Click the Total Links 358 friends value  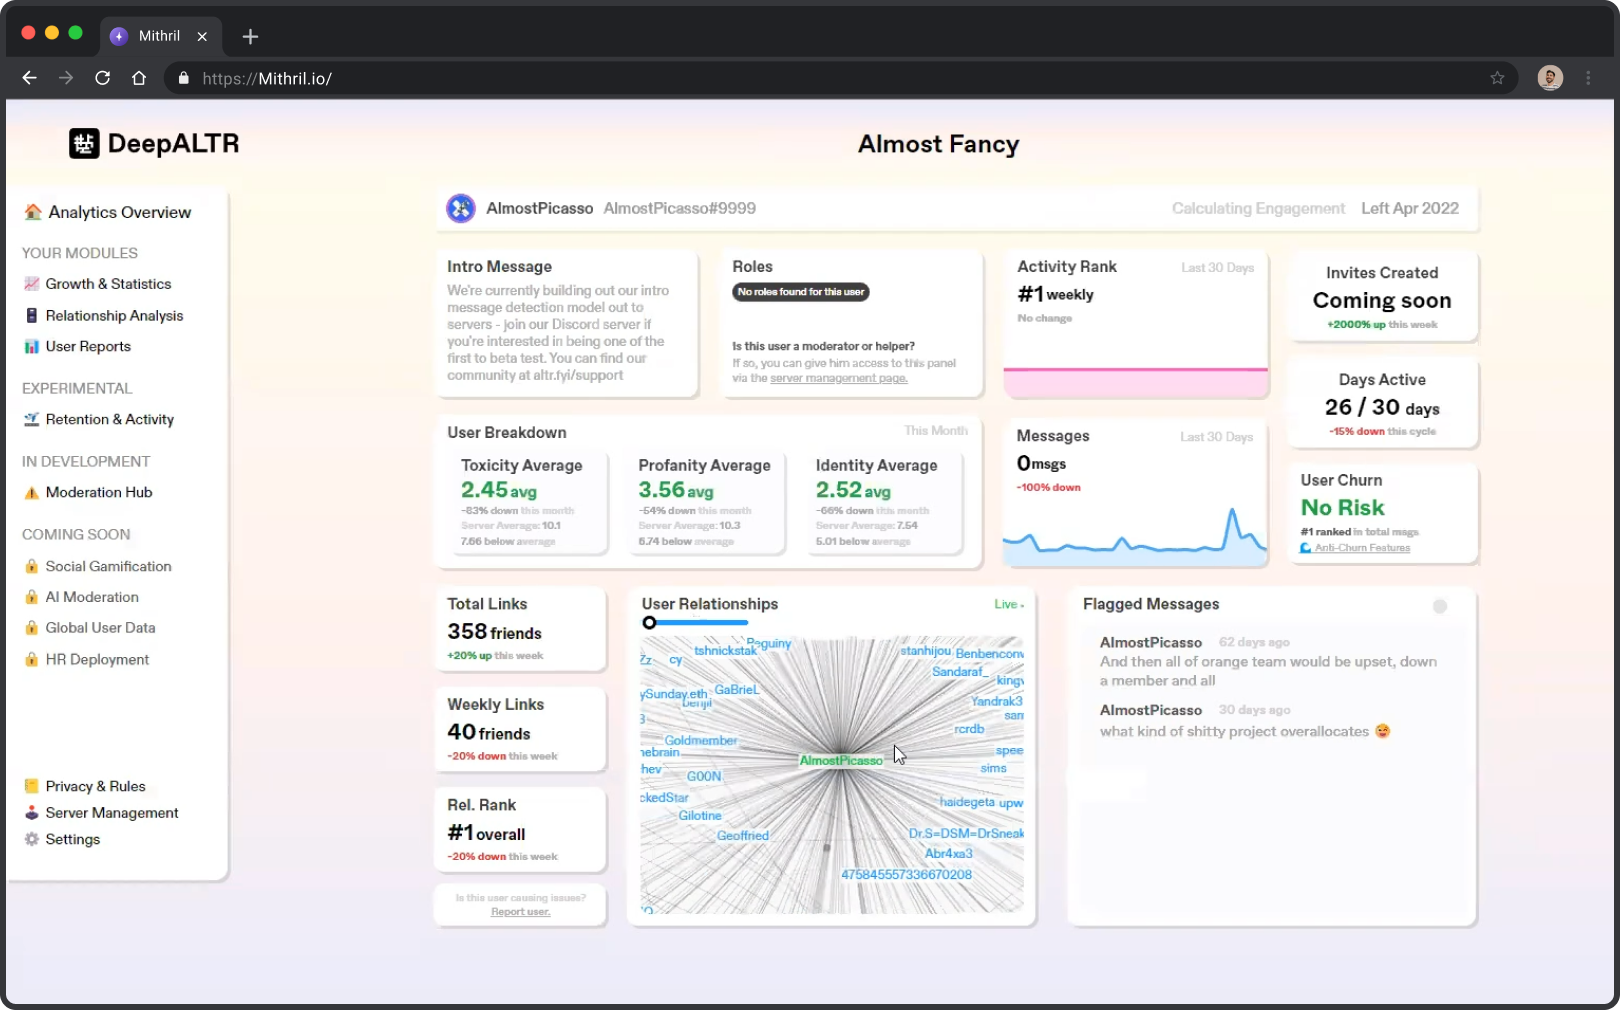[494, 632]
